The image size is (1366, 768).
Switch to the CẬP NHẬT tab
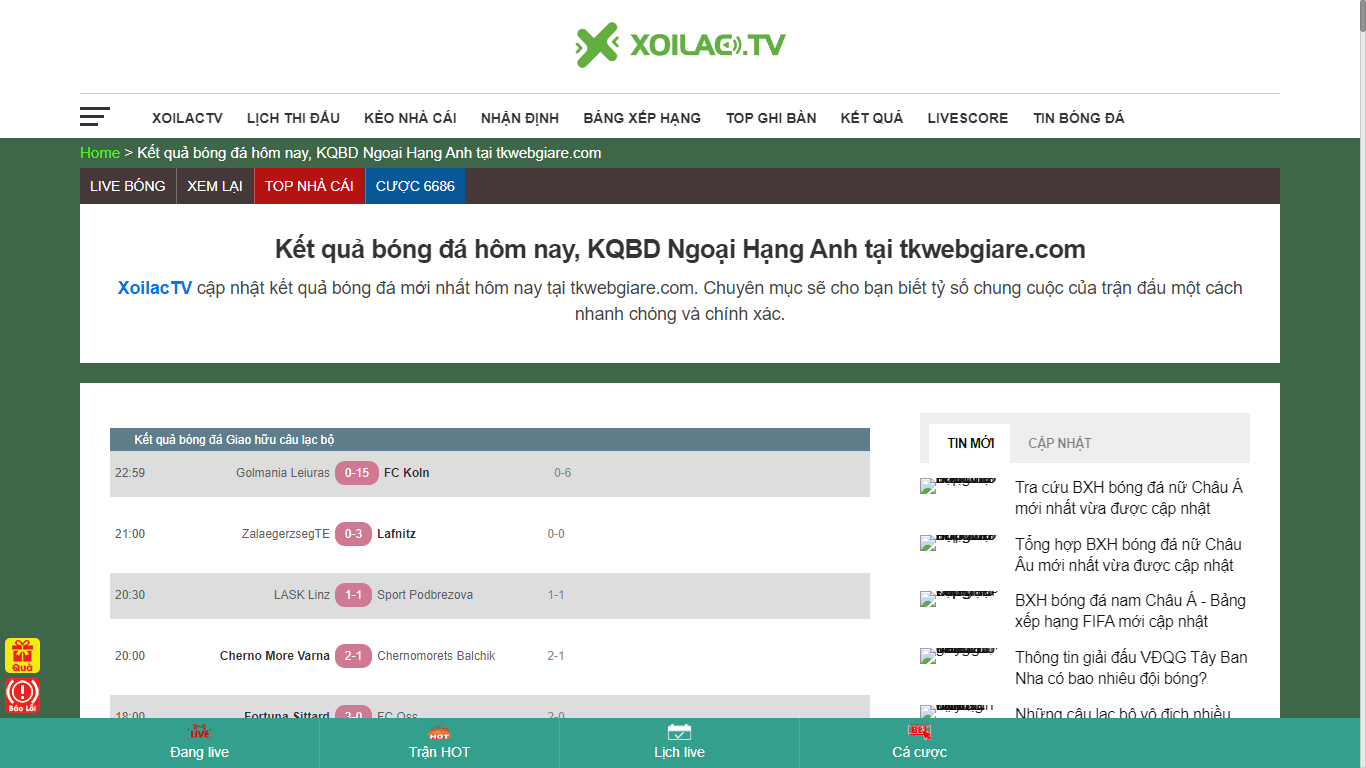click(x=1060, y=443)
